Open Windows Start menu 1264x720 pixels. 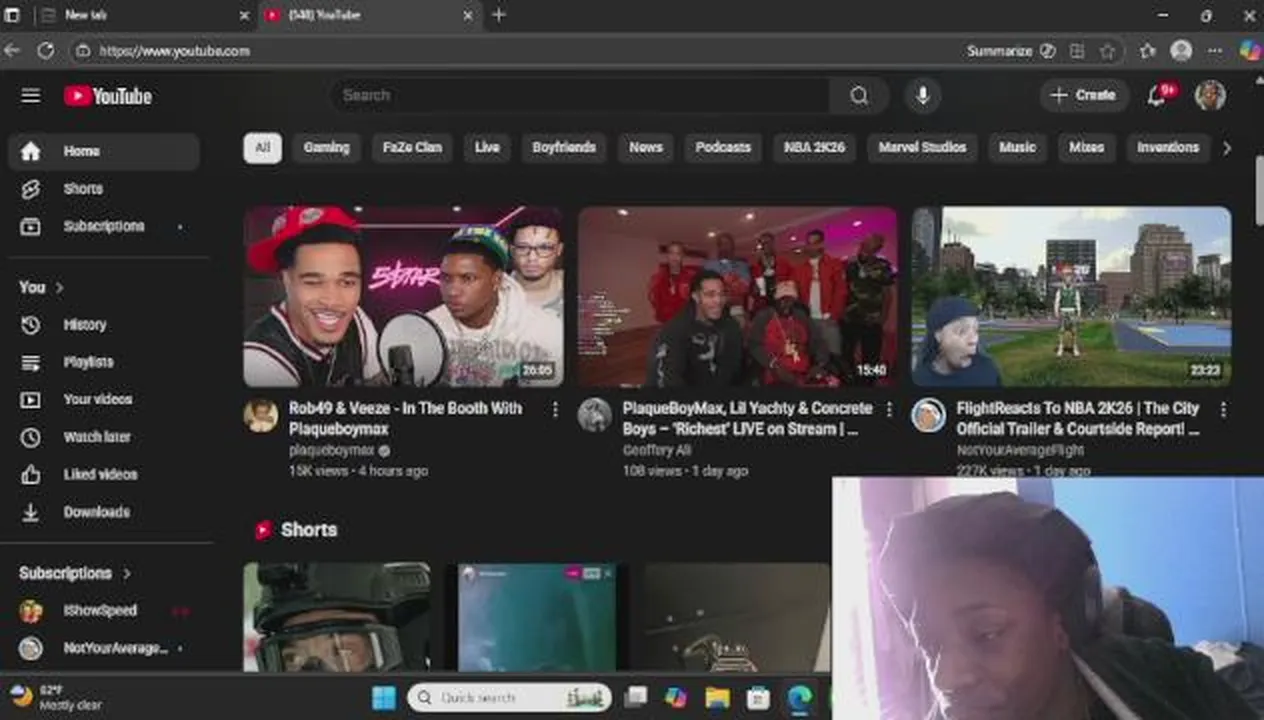coord(384,698)
